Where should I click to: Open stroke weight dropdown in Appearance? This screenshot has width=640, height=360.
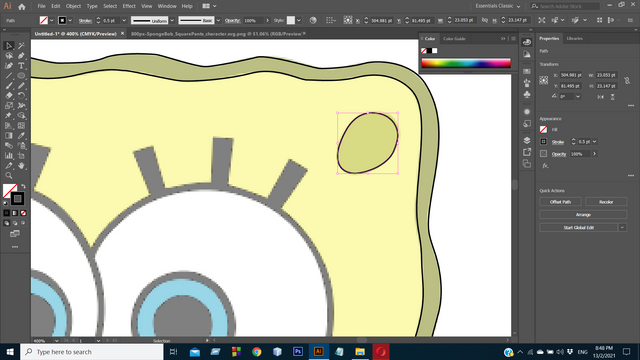(x=595, y=142)
